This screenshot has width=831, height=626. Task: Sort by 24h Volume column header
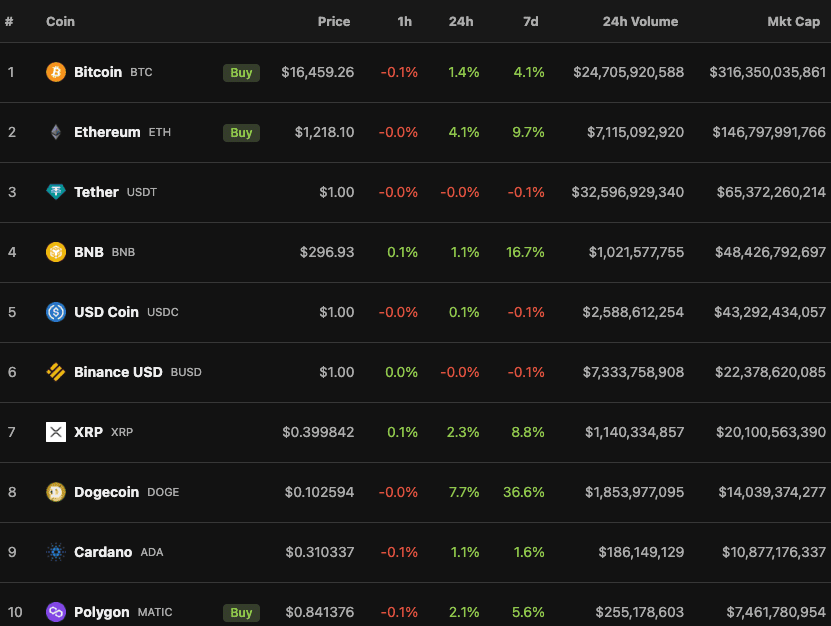pyautogui.click(x=640, y=22)
